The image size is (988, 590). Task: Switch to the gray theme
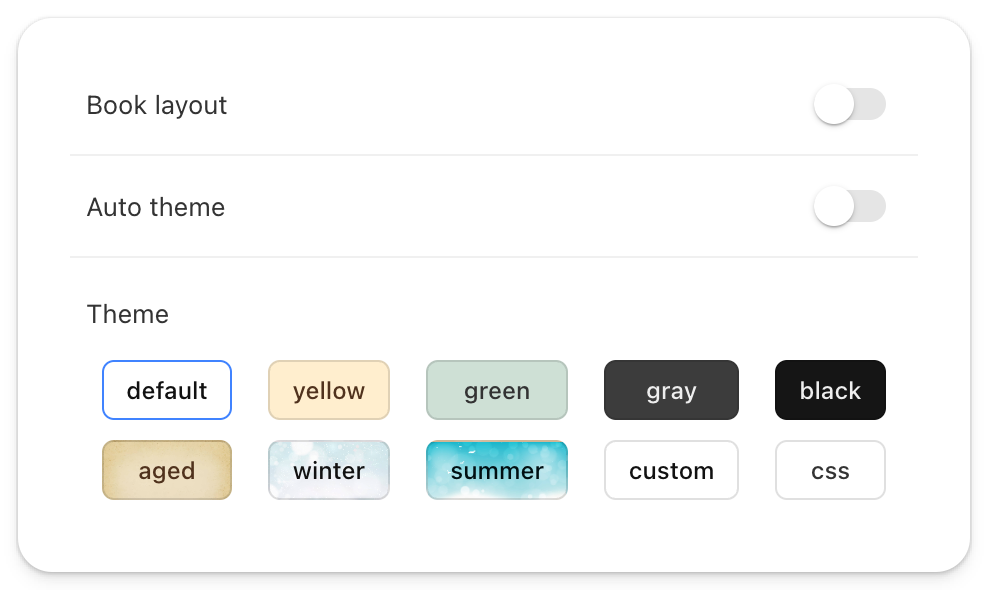[671, 390]
